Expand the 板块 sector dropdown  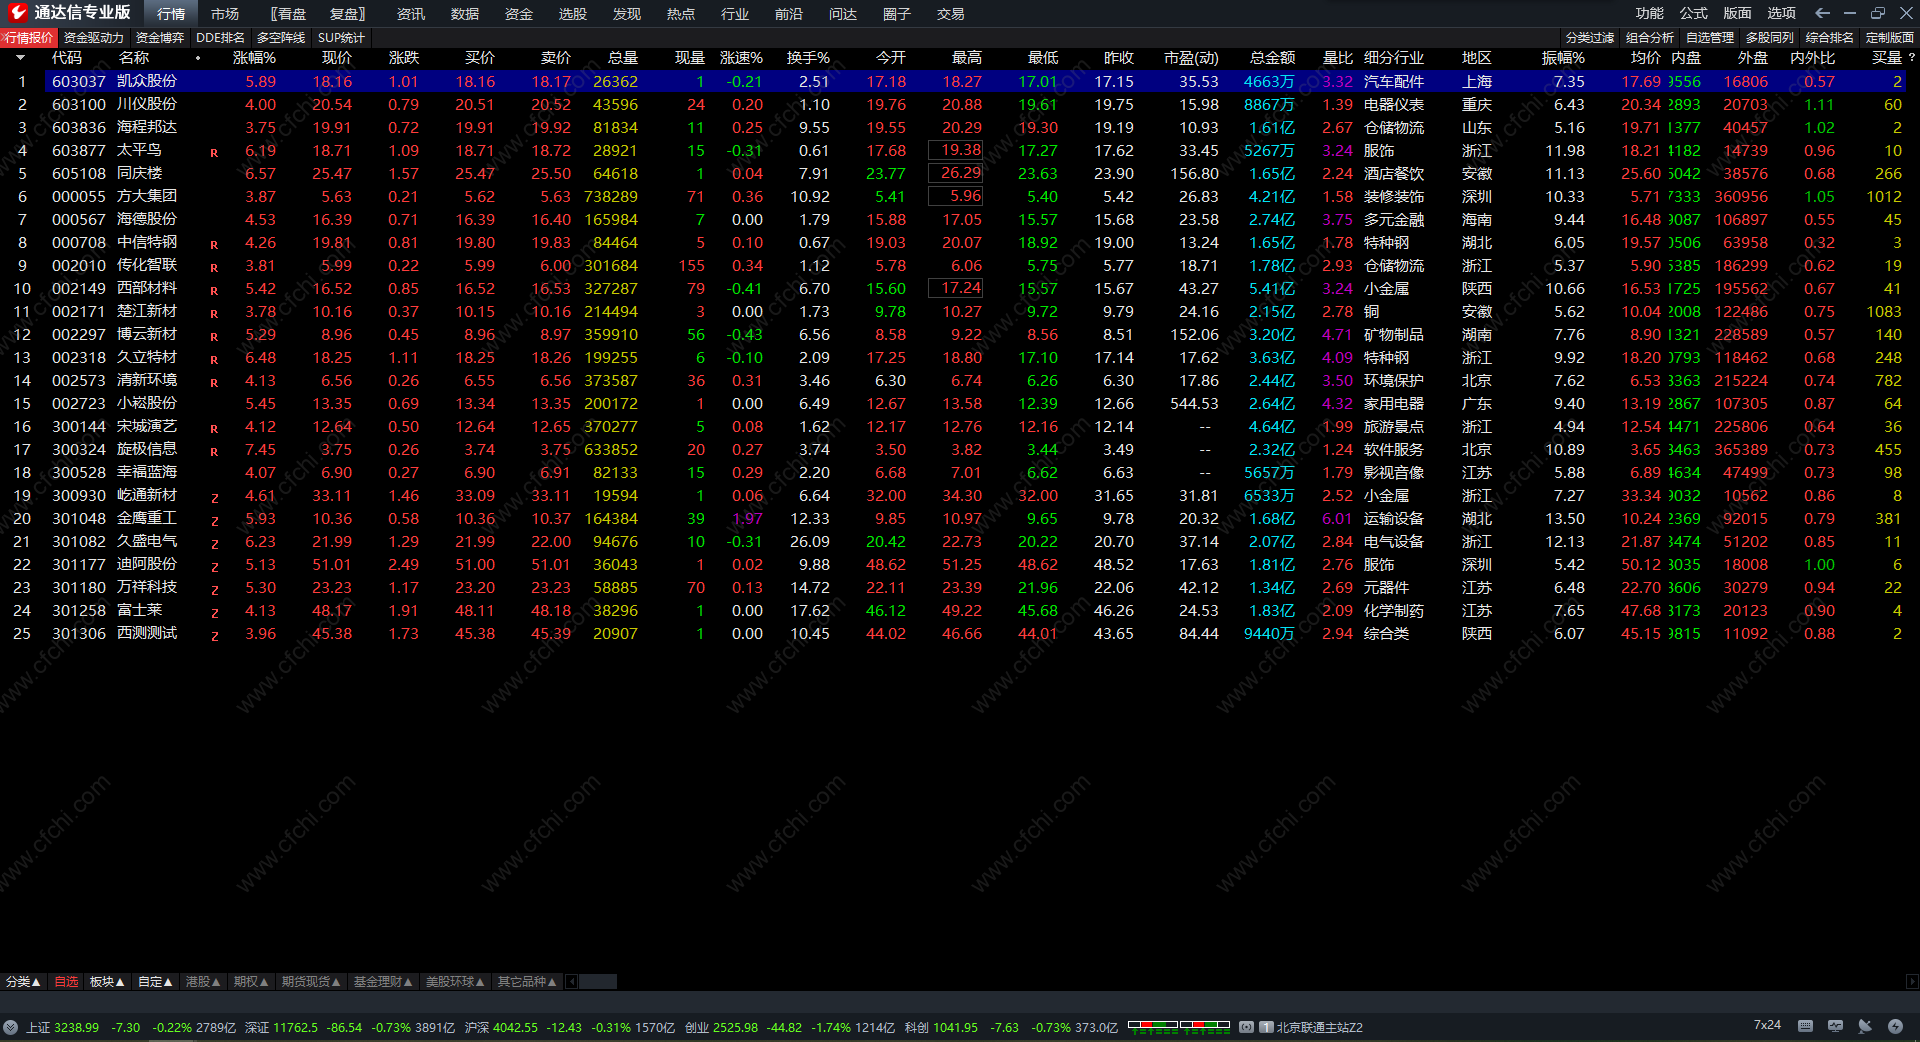[x=107, y=982]
